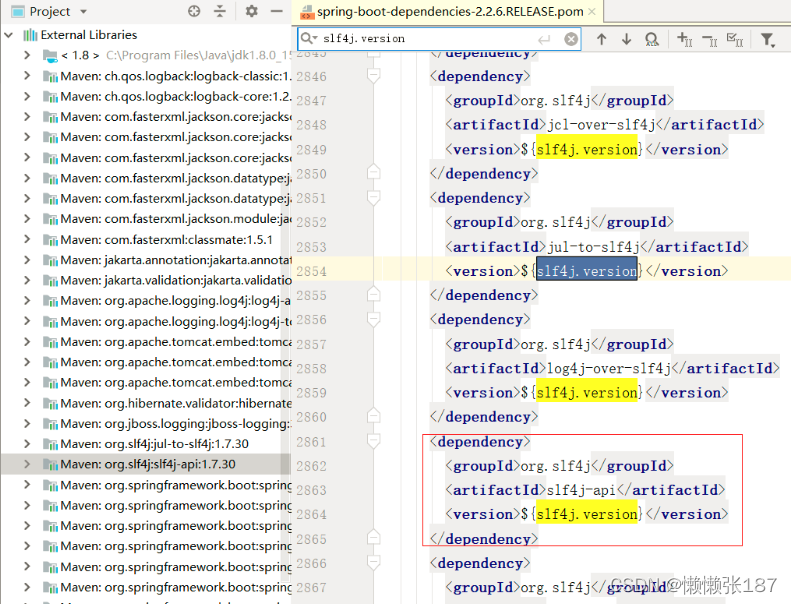This screenshot has height=604, width=792.
Task: Expand hibernate validator library node
Action: point(27,403)
